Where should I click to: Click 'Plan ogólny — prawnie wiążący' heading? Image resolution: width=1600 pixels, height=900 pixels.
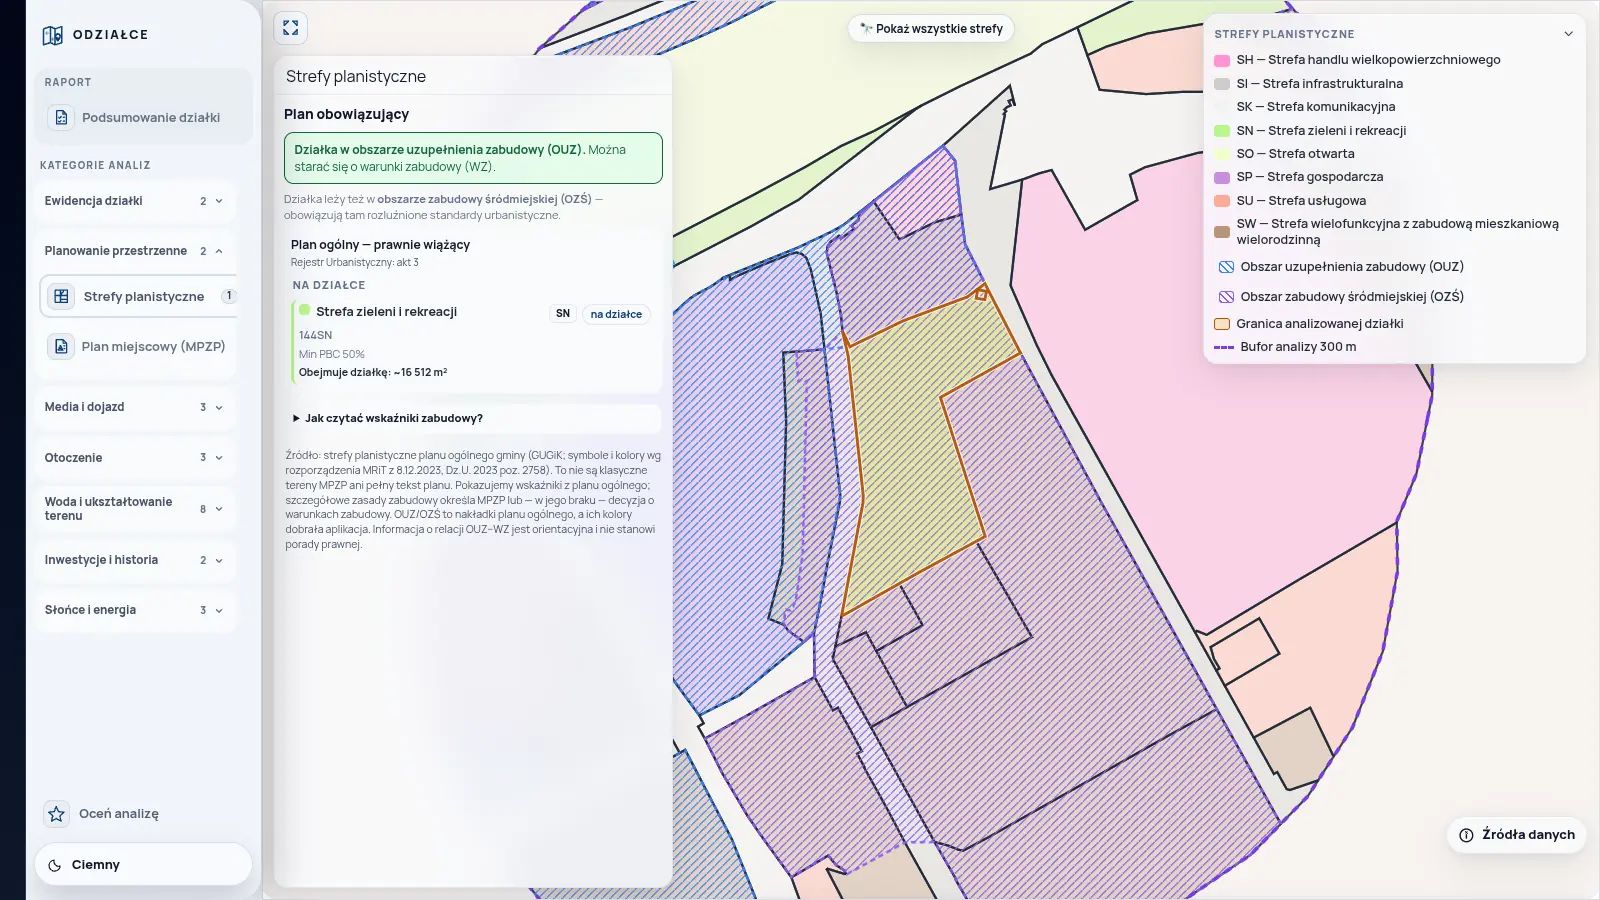click(x=380, y=244)
